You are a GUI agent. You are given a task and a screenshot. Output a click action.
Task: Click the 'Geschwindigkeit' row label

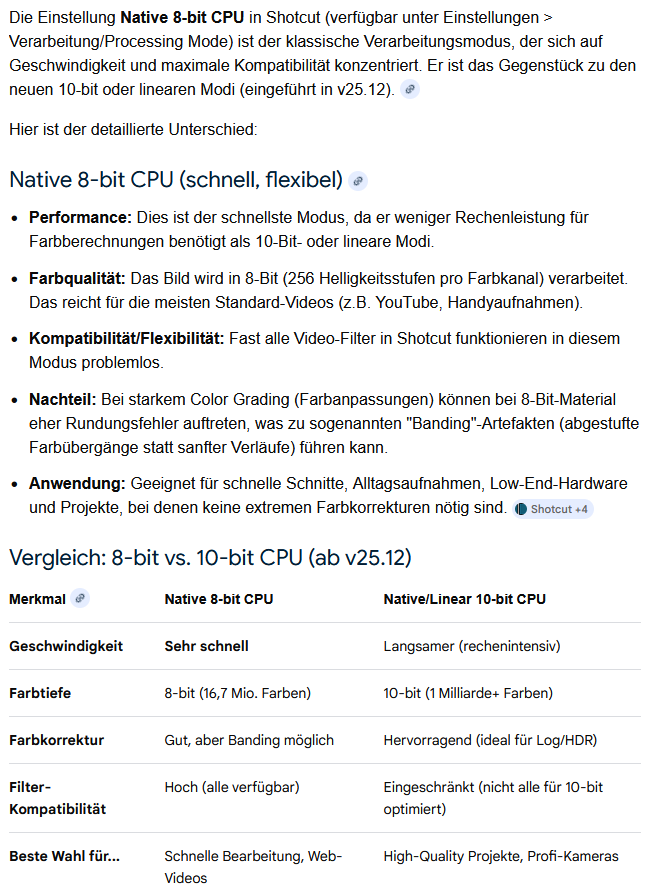(x=66, y=646)
